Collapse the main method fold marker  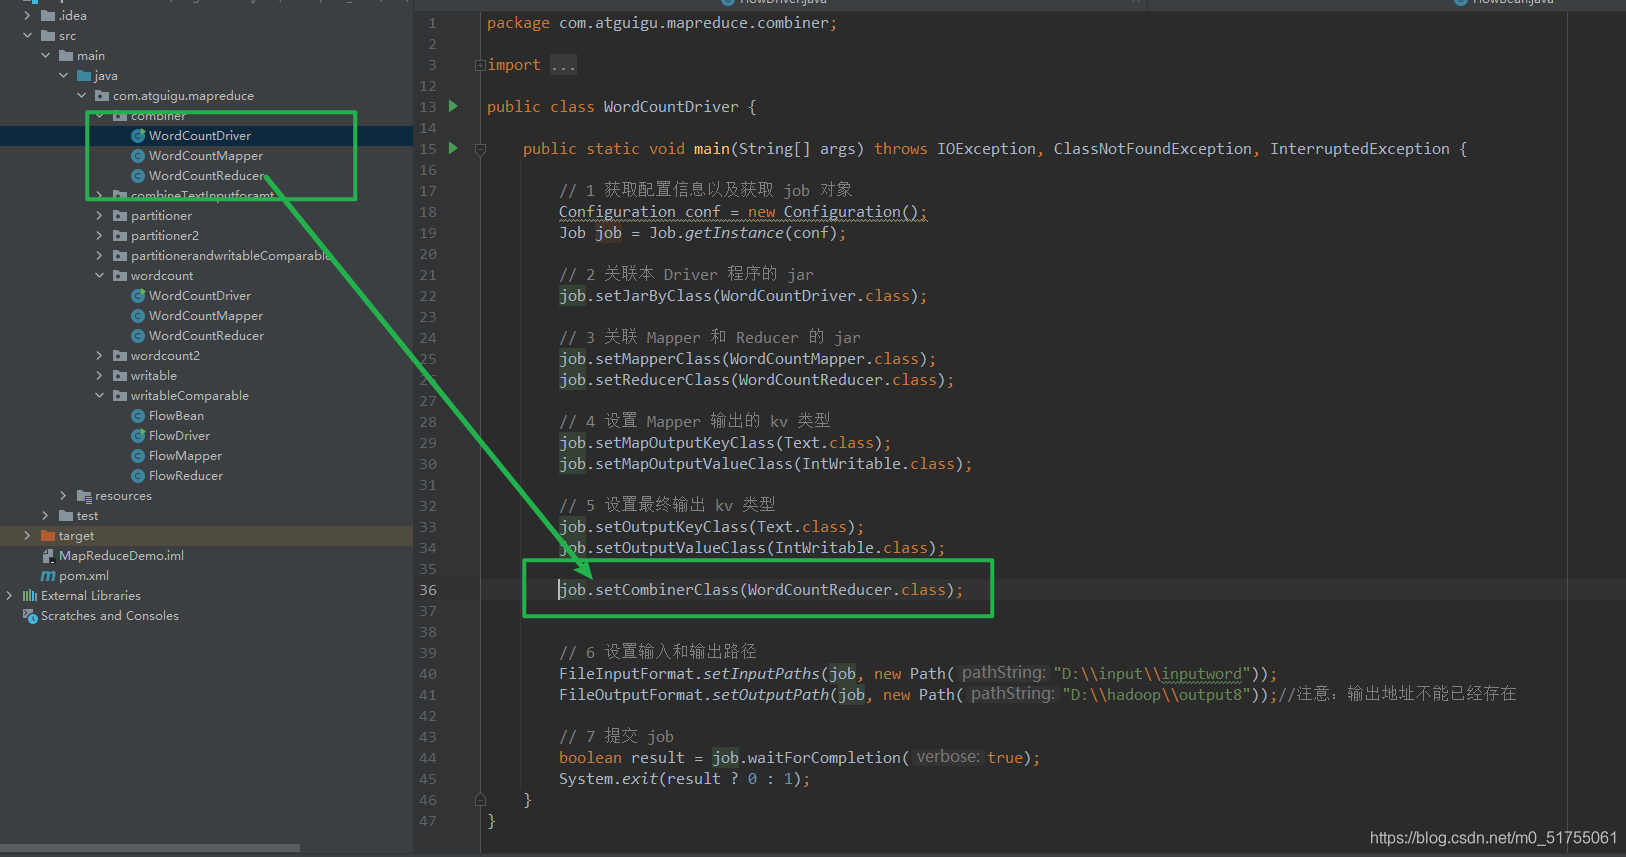coord(480,149)
